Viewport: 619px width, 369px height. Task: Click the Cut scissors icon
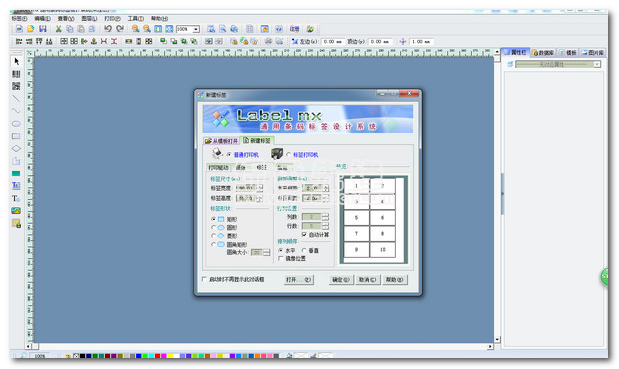(x=58, y=29)
